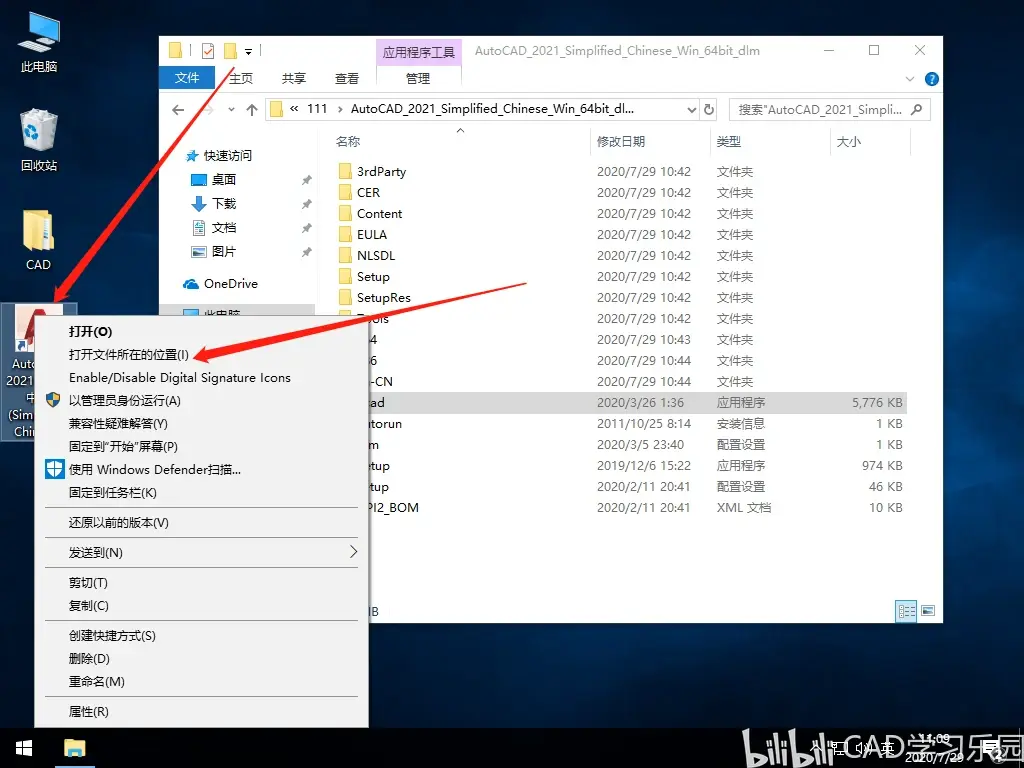Choose 使用 Windows Defender扫描
The image size is (1024, 768).
pos(201,470)
